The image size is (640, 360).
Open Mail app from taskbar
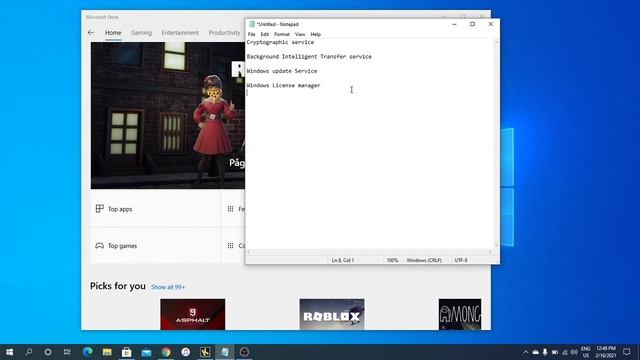click(x=146, y=352)
